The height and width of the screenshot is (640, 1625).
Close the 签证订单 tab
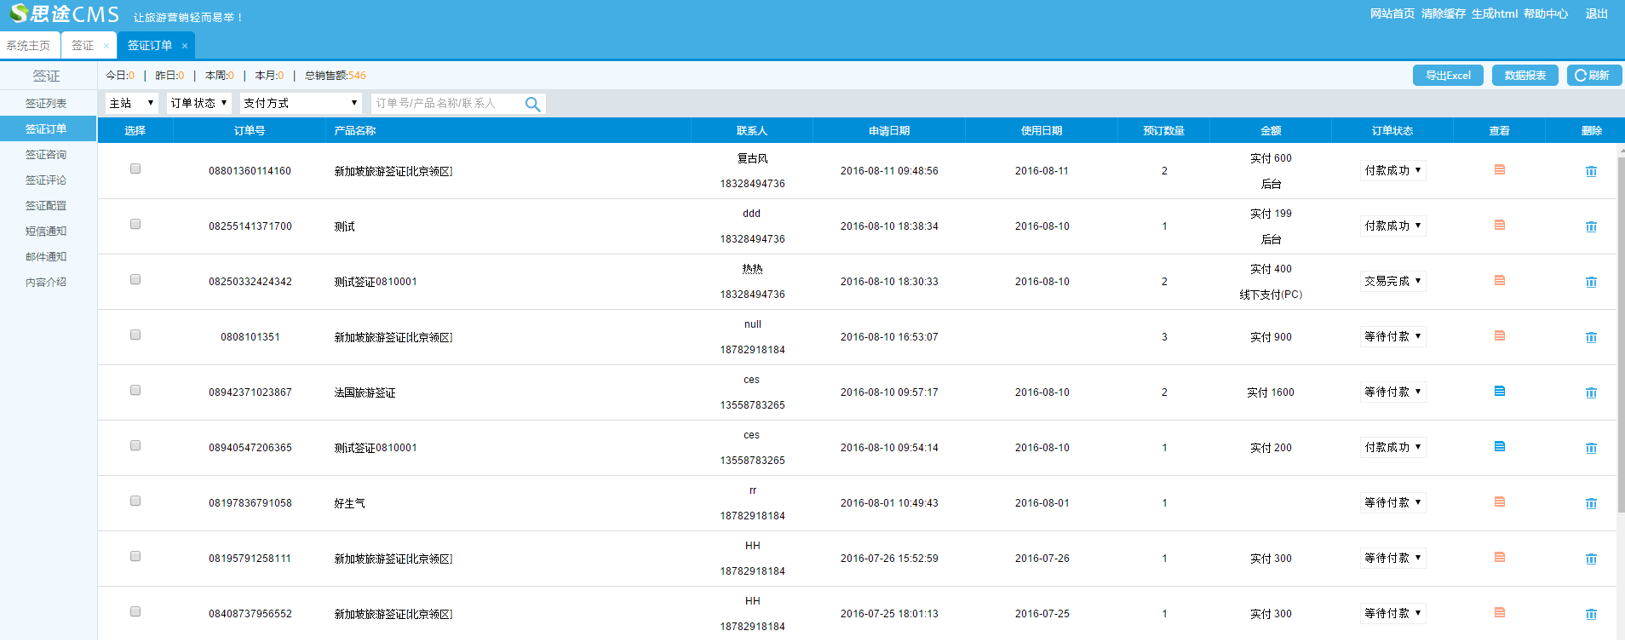(x=185, y=46)
